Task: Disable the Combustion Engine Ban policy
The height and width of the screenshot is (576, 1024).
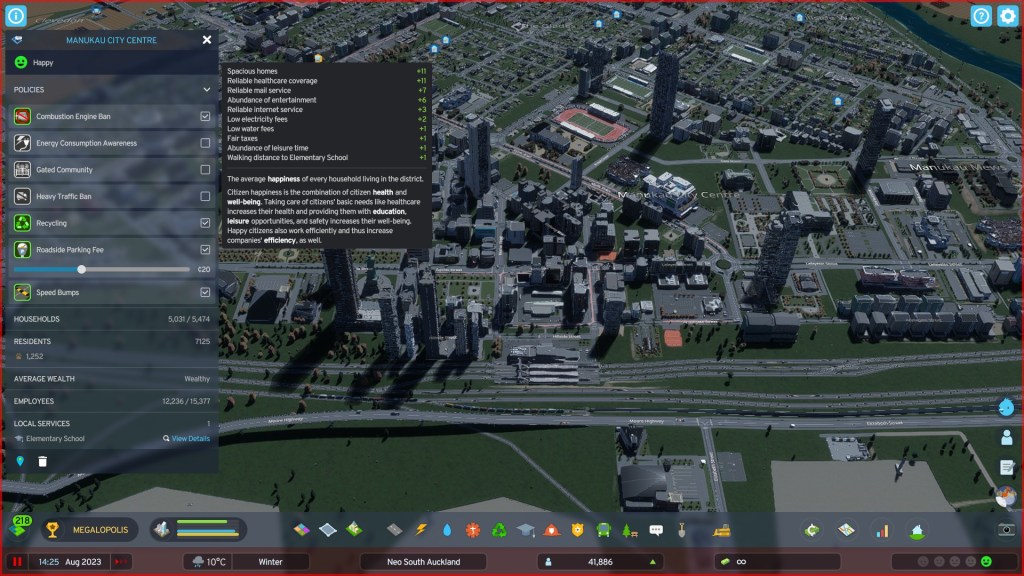Action: [205, 117]
